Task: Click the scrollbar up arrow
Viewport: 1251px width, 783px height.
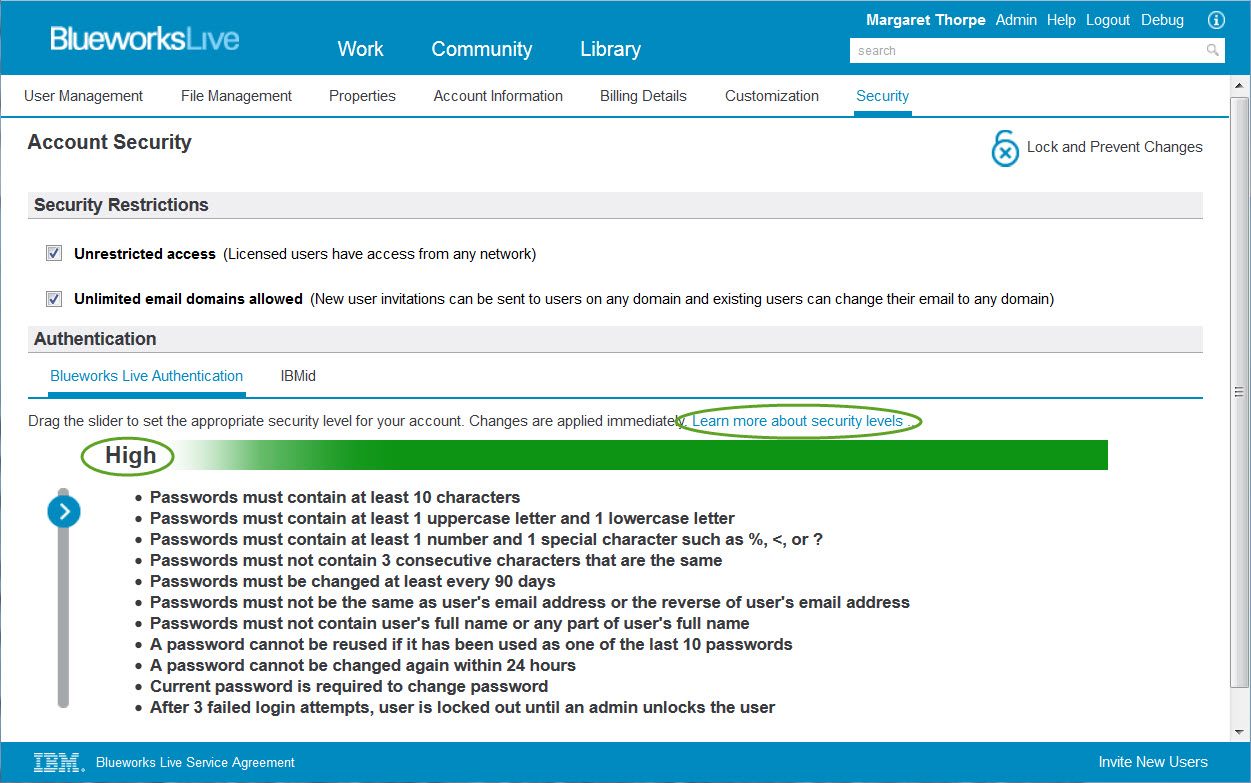Action: pyautogui.click(x=1239, y=86)
